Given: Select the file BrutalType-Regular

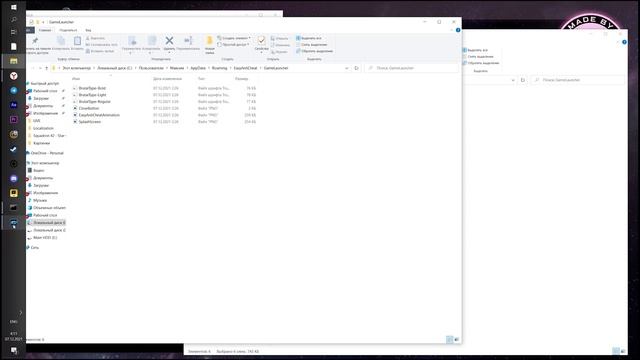Looking at the screenshot, I should coord(95,102).
